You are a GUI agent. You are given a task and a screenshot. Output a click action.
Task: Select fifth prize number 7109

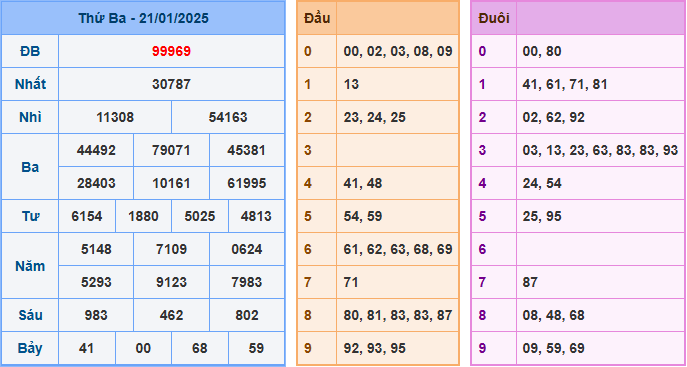[171, 249]
